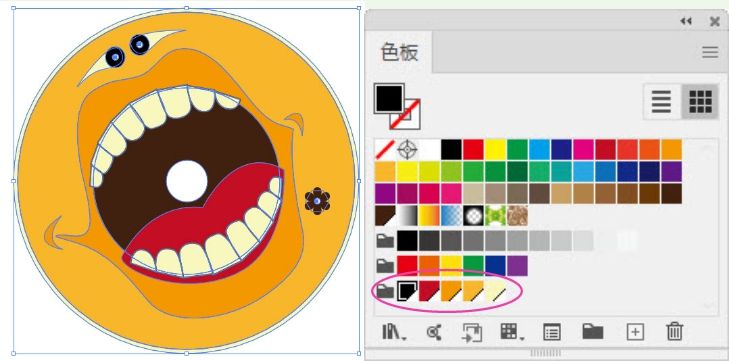Viewport: 729px width, 361px height.
Task: Switch swatches to thumbnail grid view
Action: (701, 101)
